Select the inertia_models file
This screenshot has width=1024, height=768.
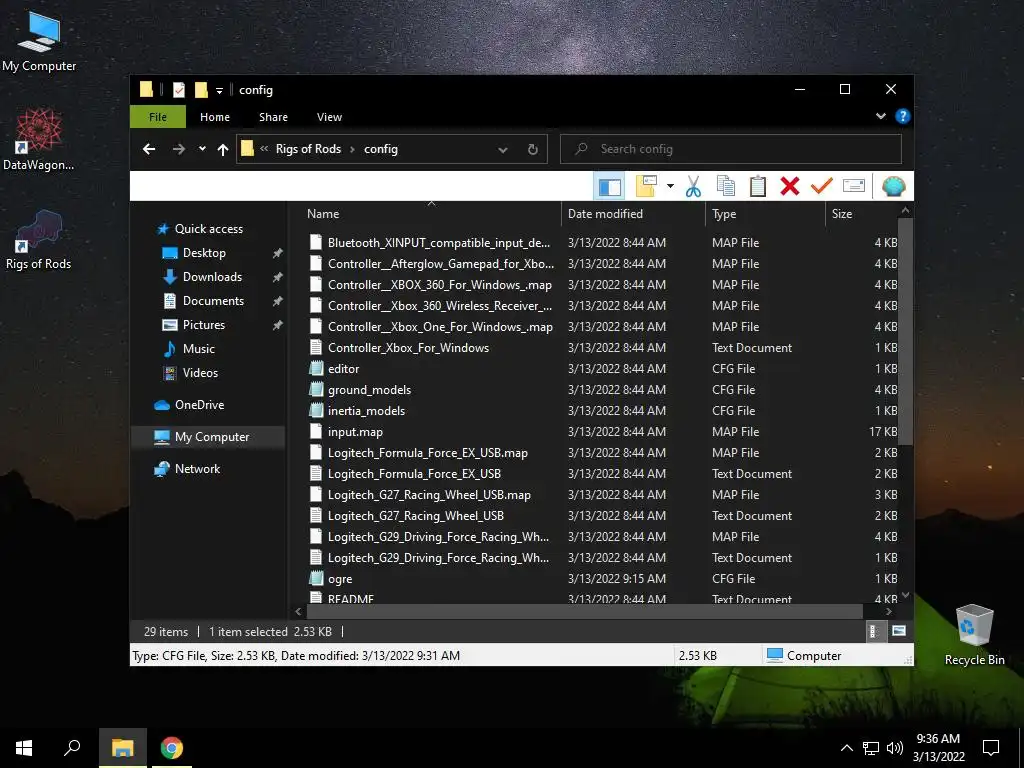(366, 411)
